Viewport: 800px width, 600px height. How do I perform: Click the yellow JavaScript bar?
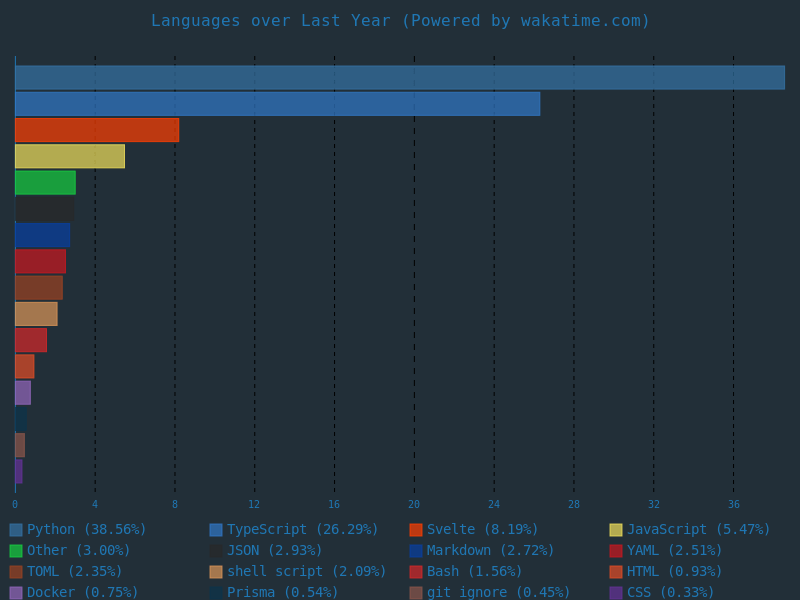[70, 156]
